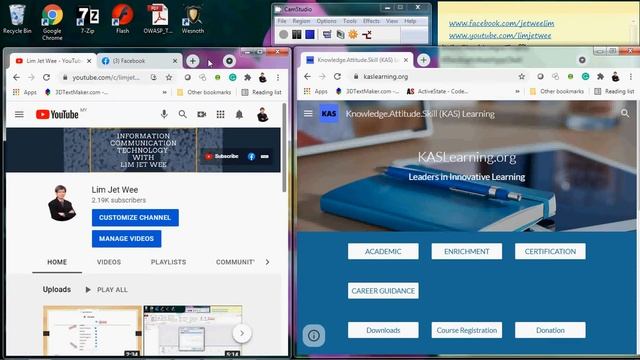Open the Academic section button

tap(383, 251)
